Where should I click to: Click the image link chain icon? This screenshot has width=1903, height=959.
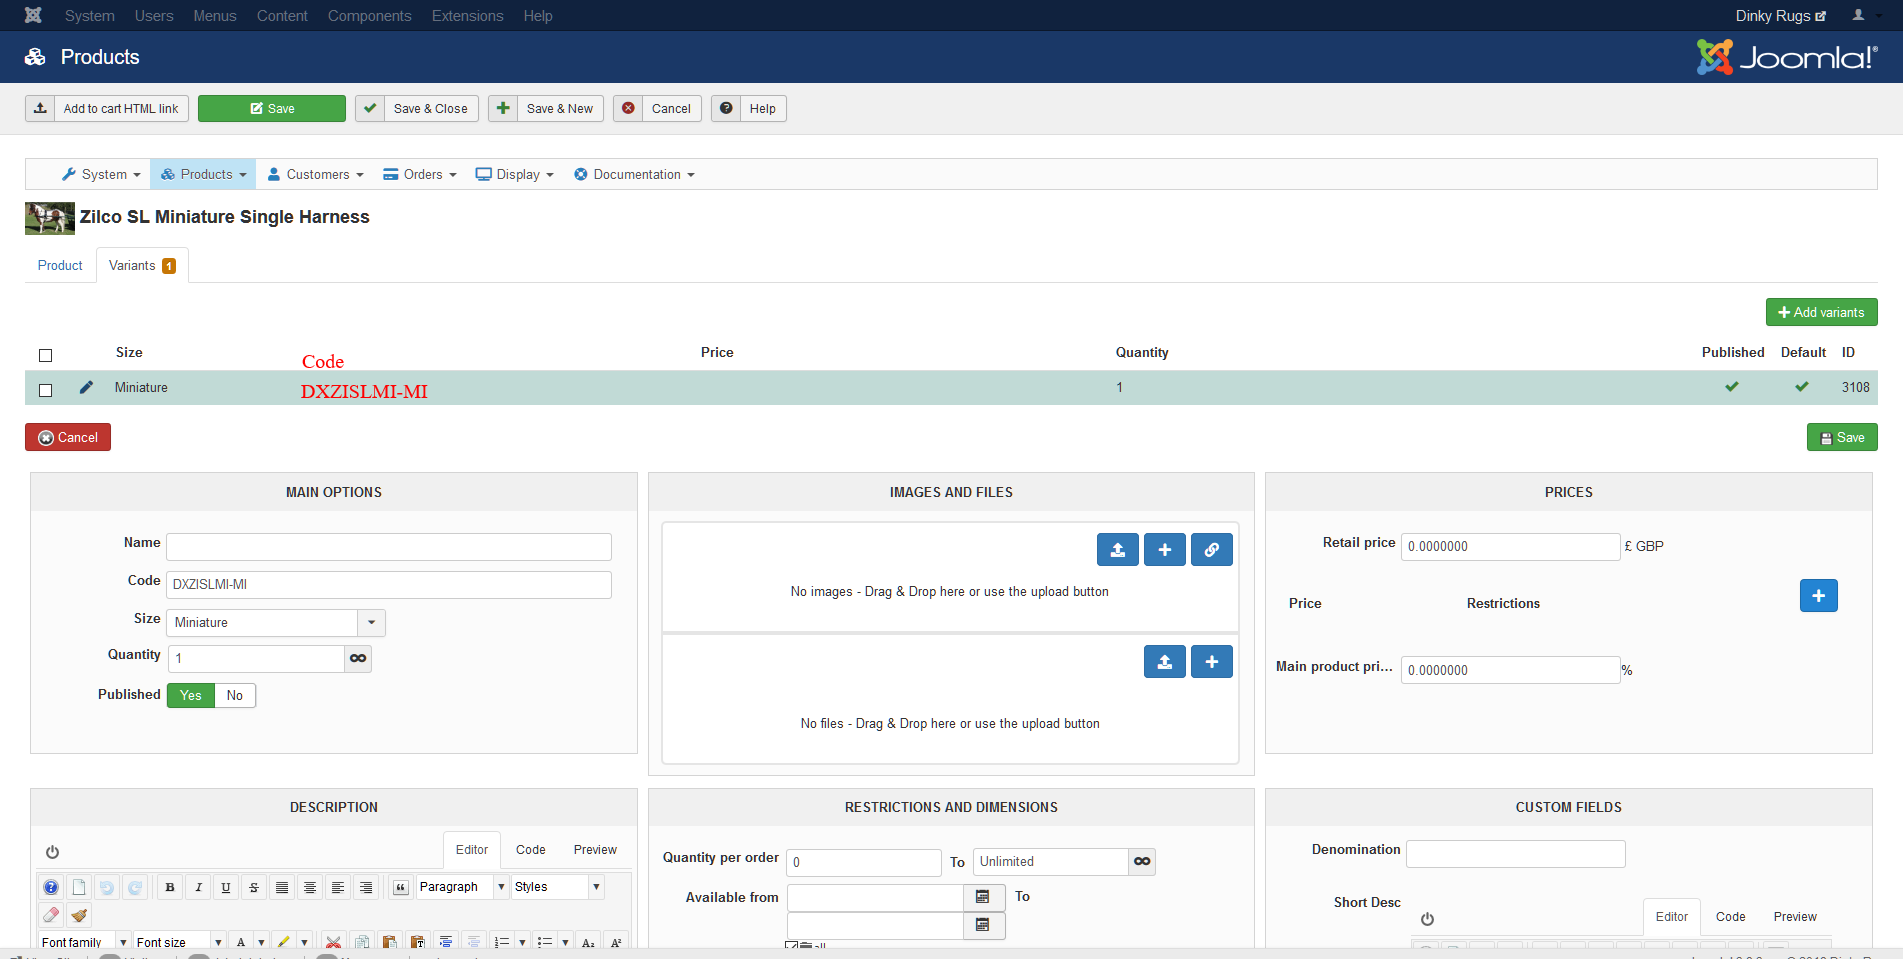tap(1212, 549)
